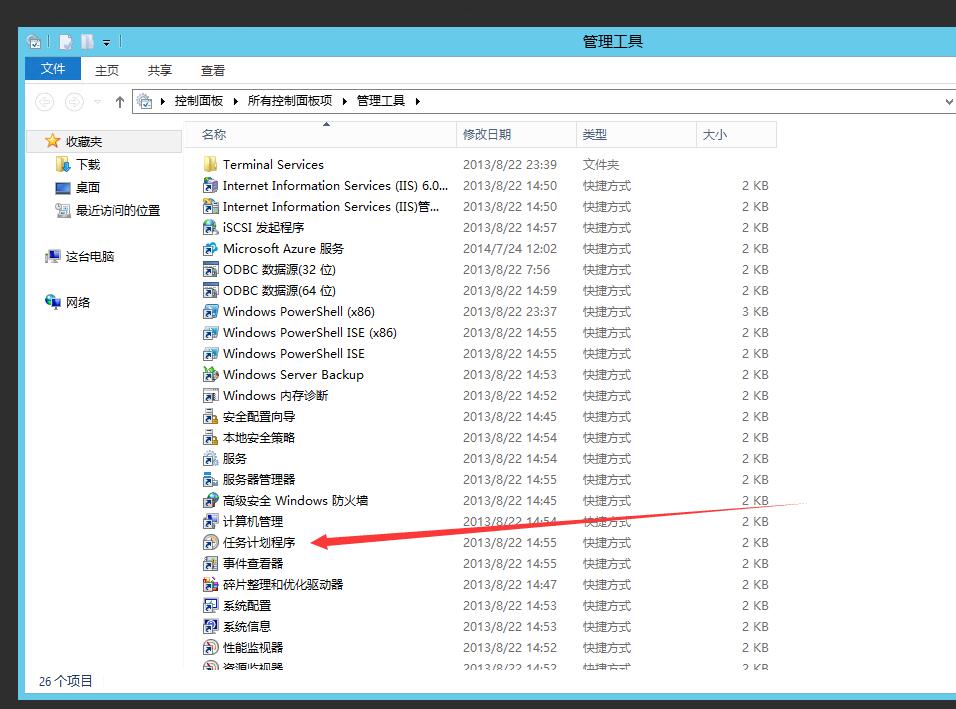Go up one folder level with the up arrow
Screen dimensions: 956x709
[x=120, y=102]
